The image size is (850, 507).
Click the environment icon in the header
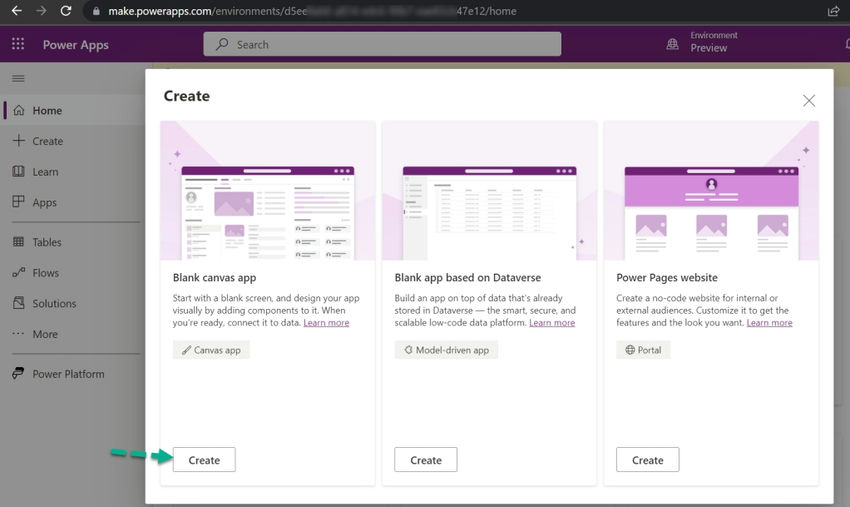672,44
